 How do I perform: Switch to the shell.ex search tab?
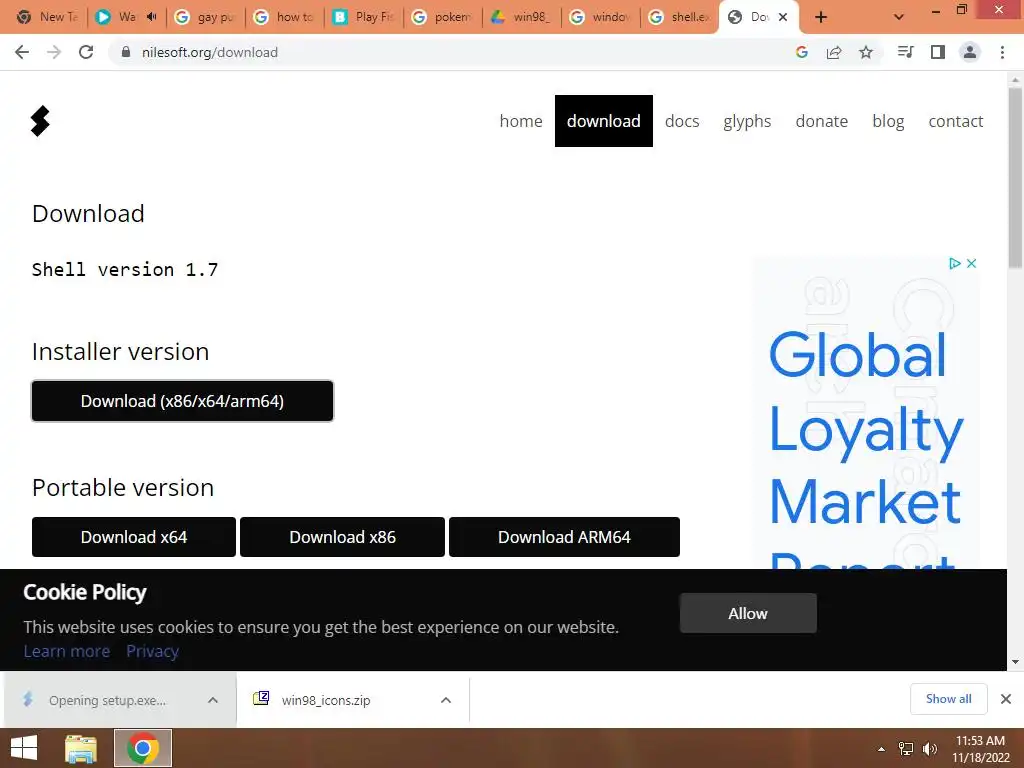[x=680, y=17]
